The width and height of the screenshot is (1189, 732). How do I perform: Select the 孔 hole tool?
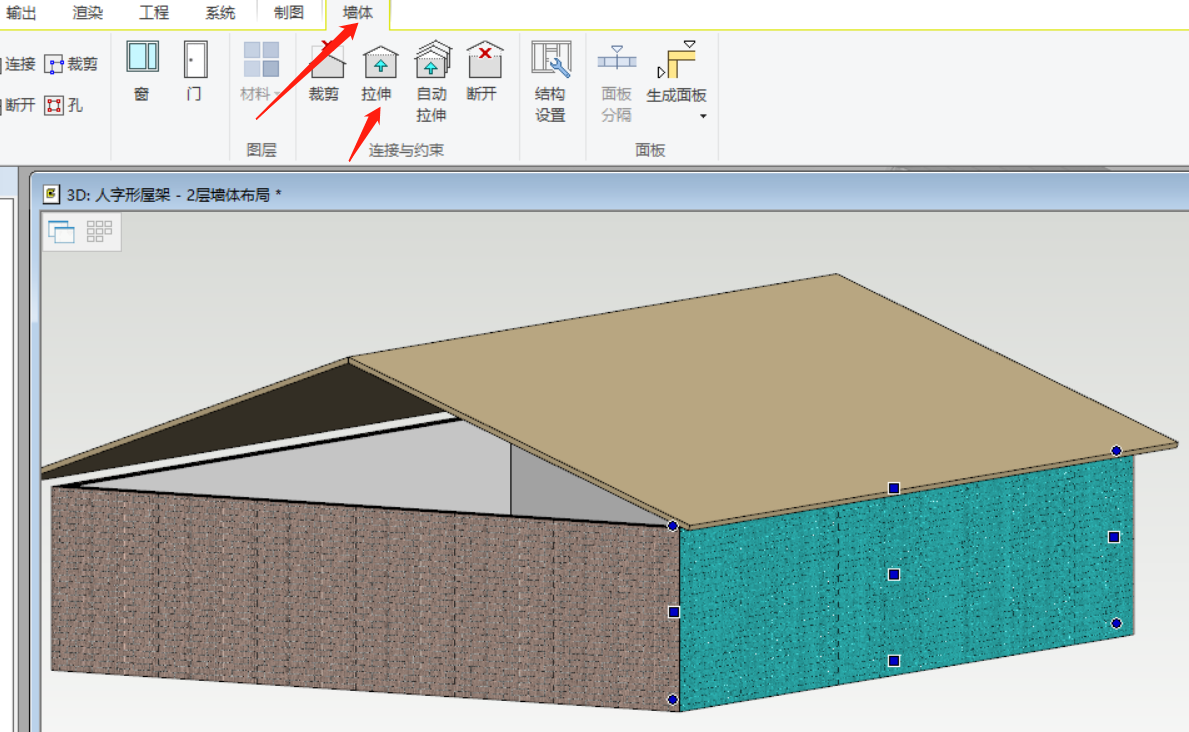click(x=64, y=105)
